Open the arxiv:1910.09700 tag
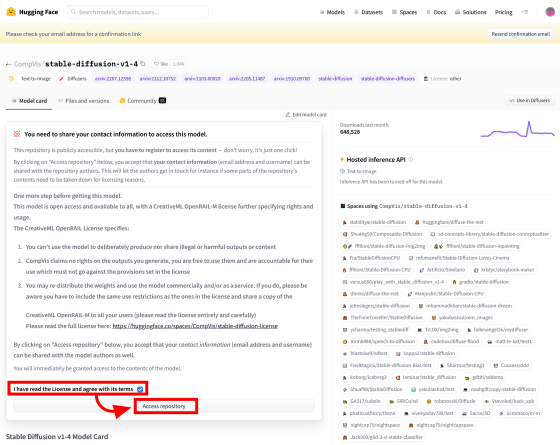 pyautogui.click(x=292, y=79)
